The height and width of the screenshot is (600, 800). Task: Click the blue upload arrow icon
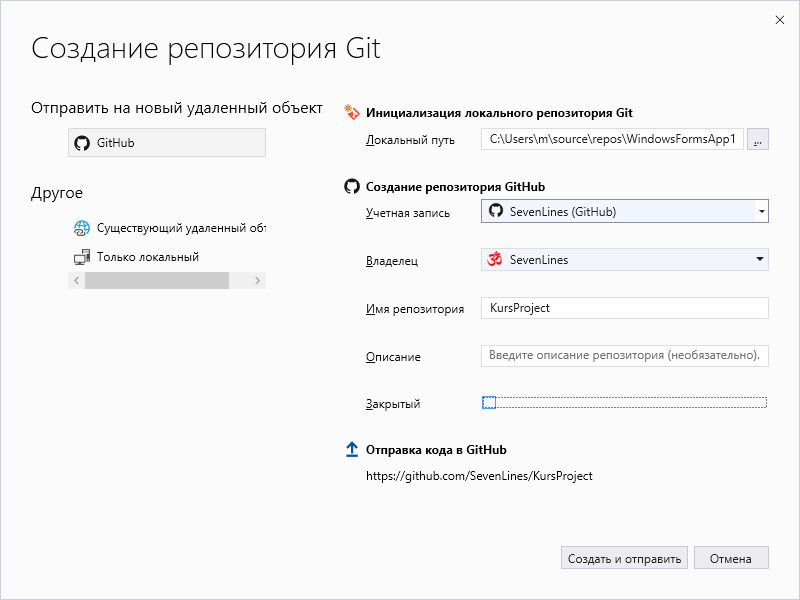pos(352,449)
